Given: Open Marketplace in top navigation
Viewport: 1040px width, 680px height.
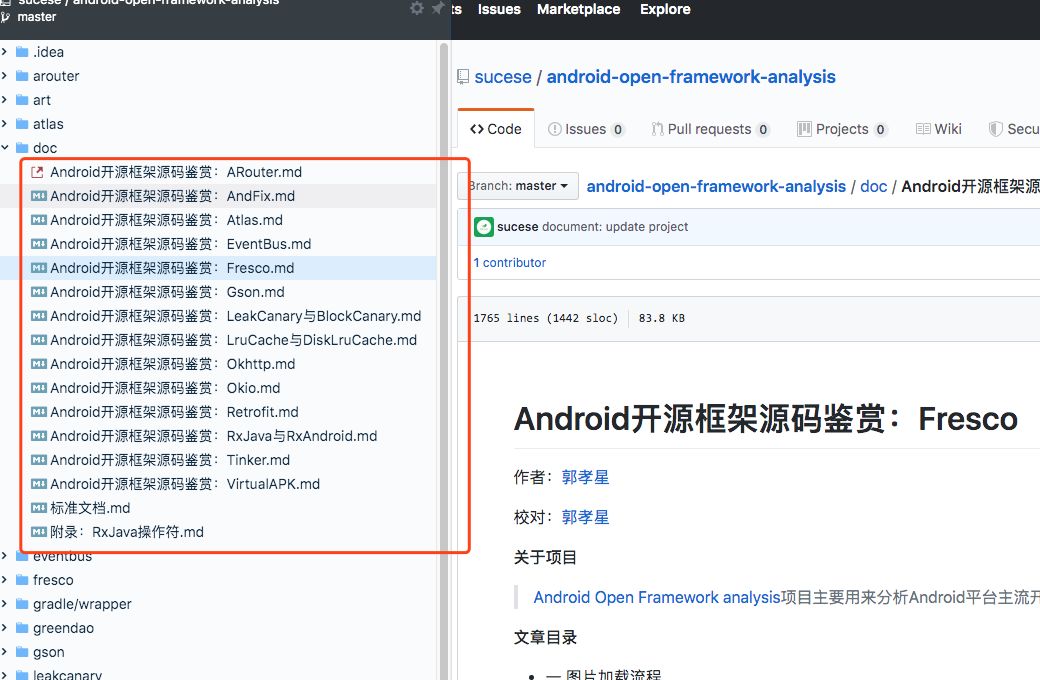Looking at the screenshot, I should 578,9.
